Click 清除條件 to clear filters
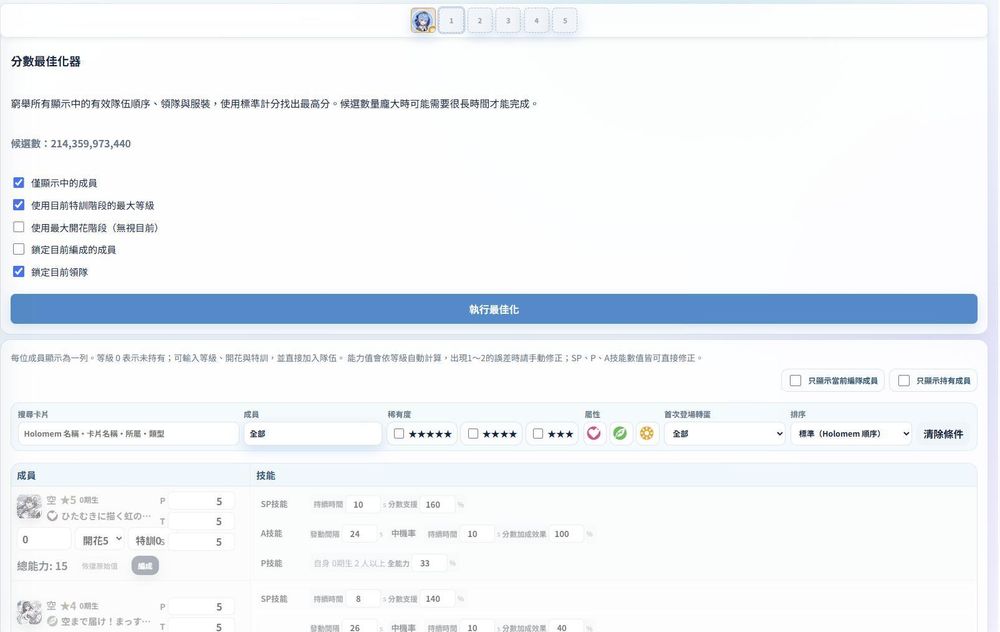 click(943, 434)
